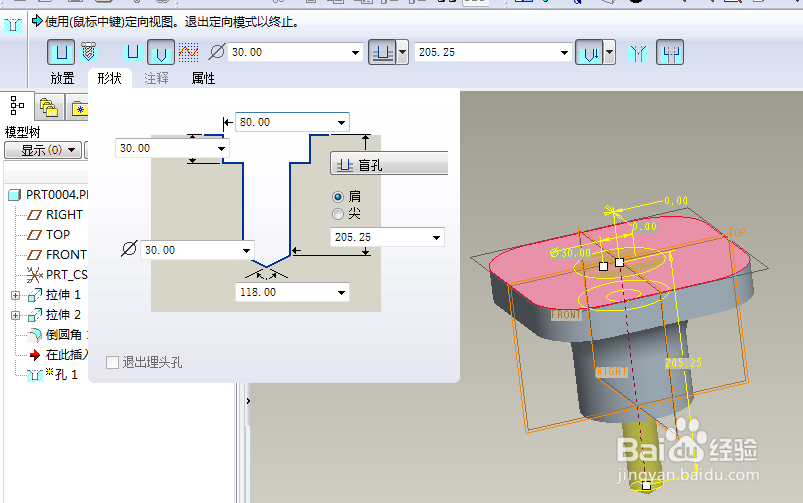Select the 尖 tip depth radio button

pyautogui.click(x=337, y=214)
